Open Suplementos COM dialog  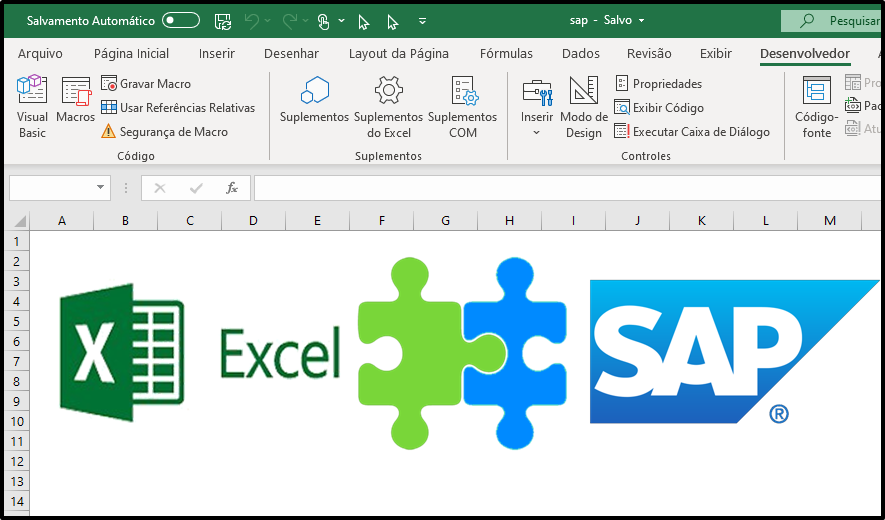pos(462,106)
